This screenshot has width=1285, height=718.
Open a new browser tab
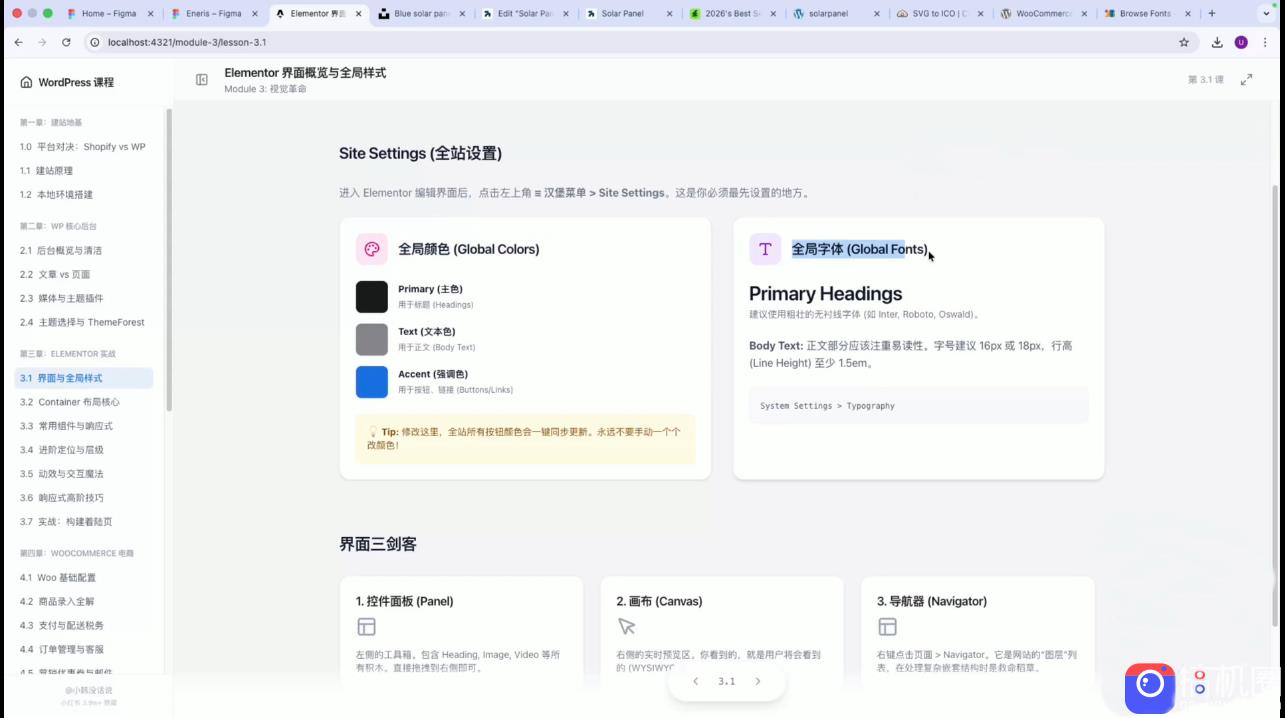point(1212,14)
